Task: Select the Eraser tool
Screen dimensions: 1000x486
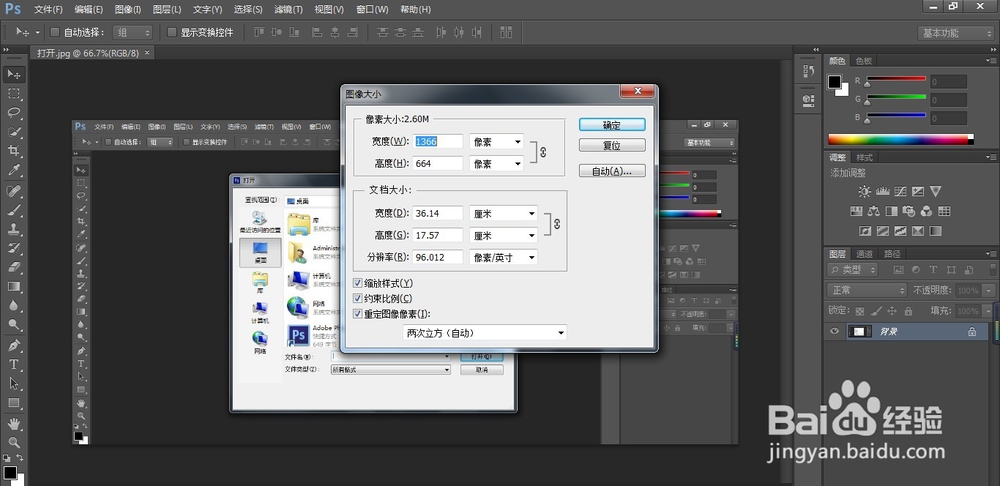Action: pos(13,267)
